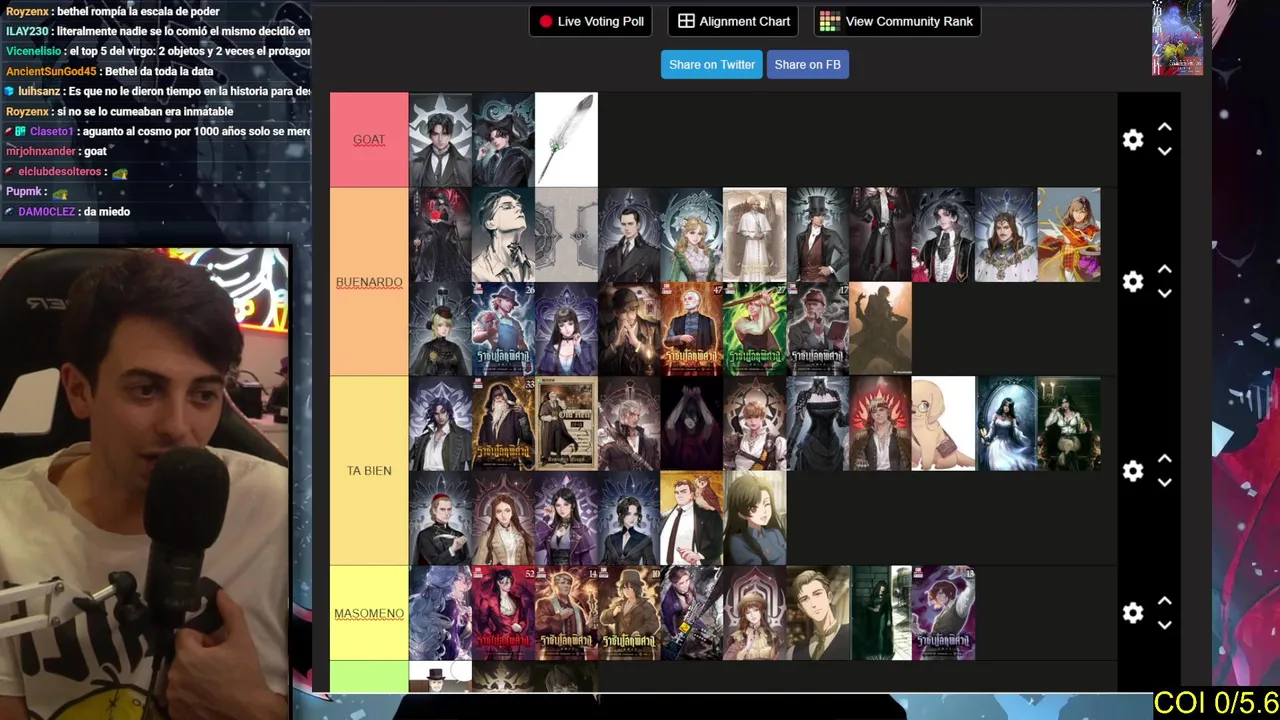This screenshot has height=720, width=1280.
Task: Move MASOMENO row down
Action: click(x=1164, y=624)
